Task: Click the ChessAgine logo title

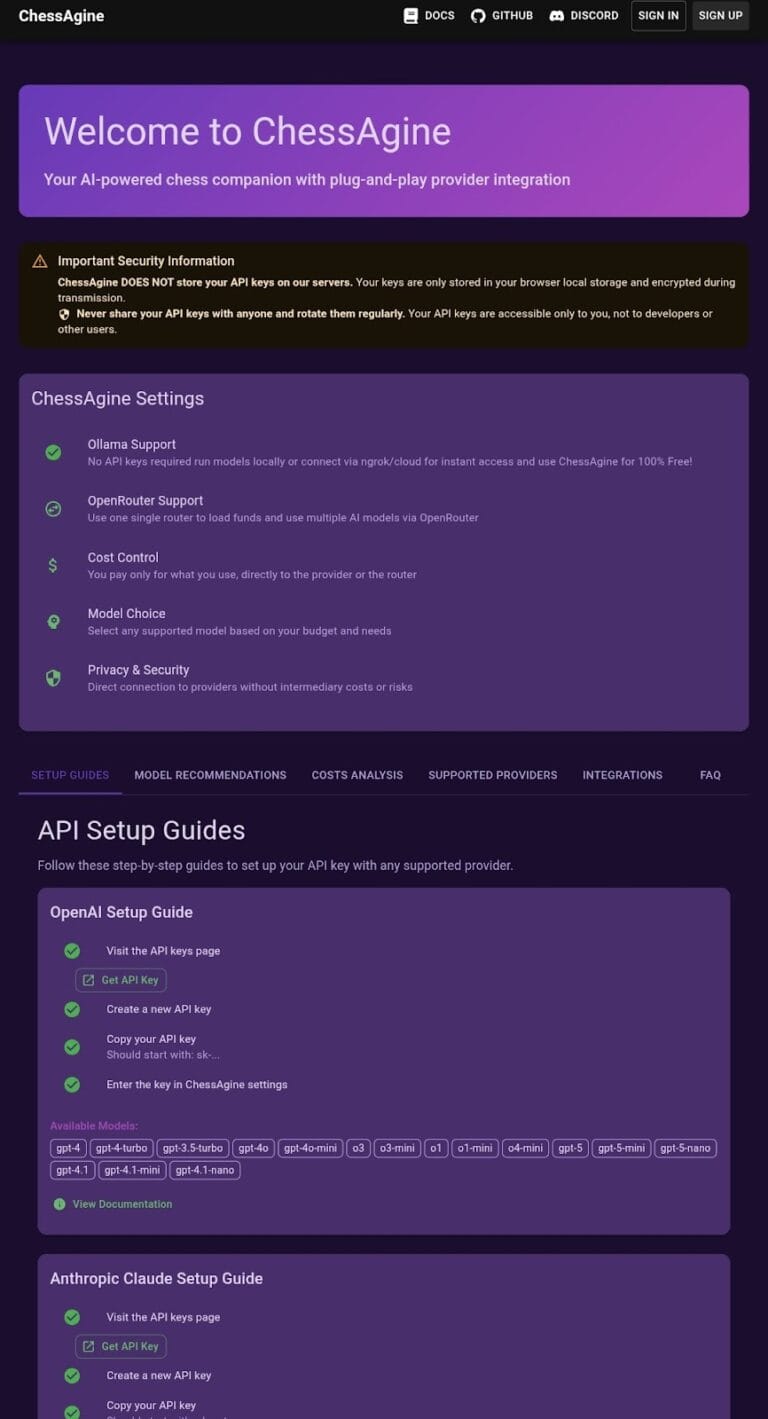Action: point(61,15)
